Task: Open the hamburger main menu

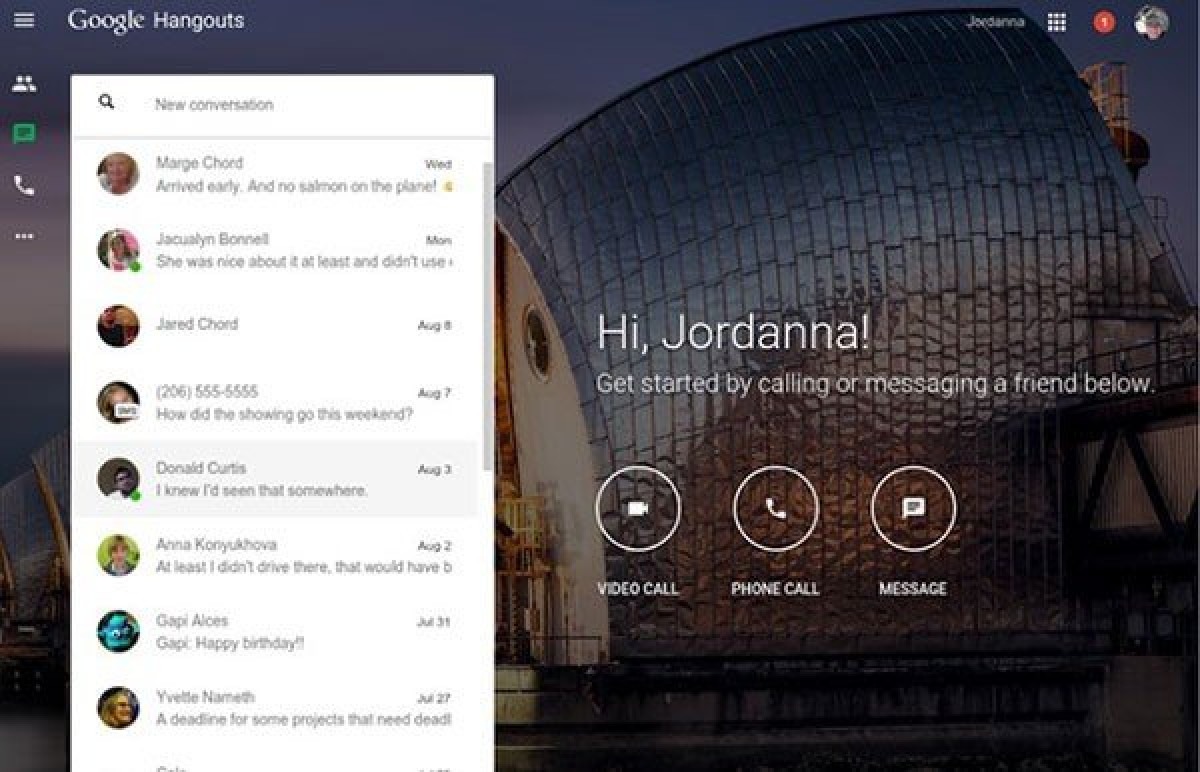Action: pyautogui.click(x=24, y=20)
